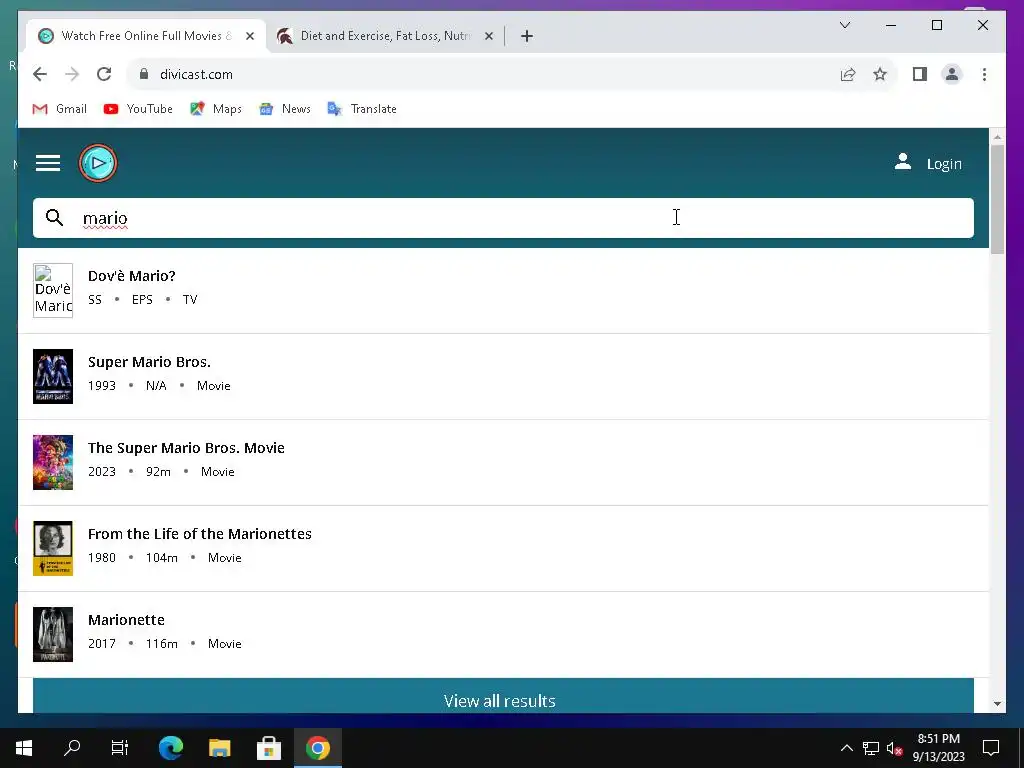Viewport: 1024px width, 768px height.
Task: Click the page scrollbar thumb
Action: 997,199
